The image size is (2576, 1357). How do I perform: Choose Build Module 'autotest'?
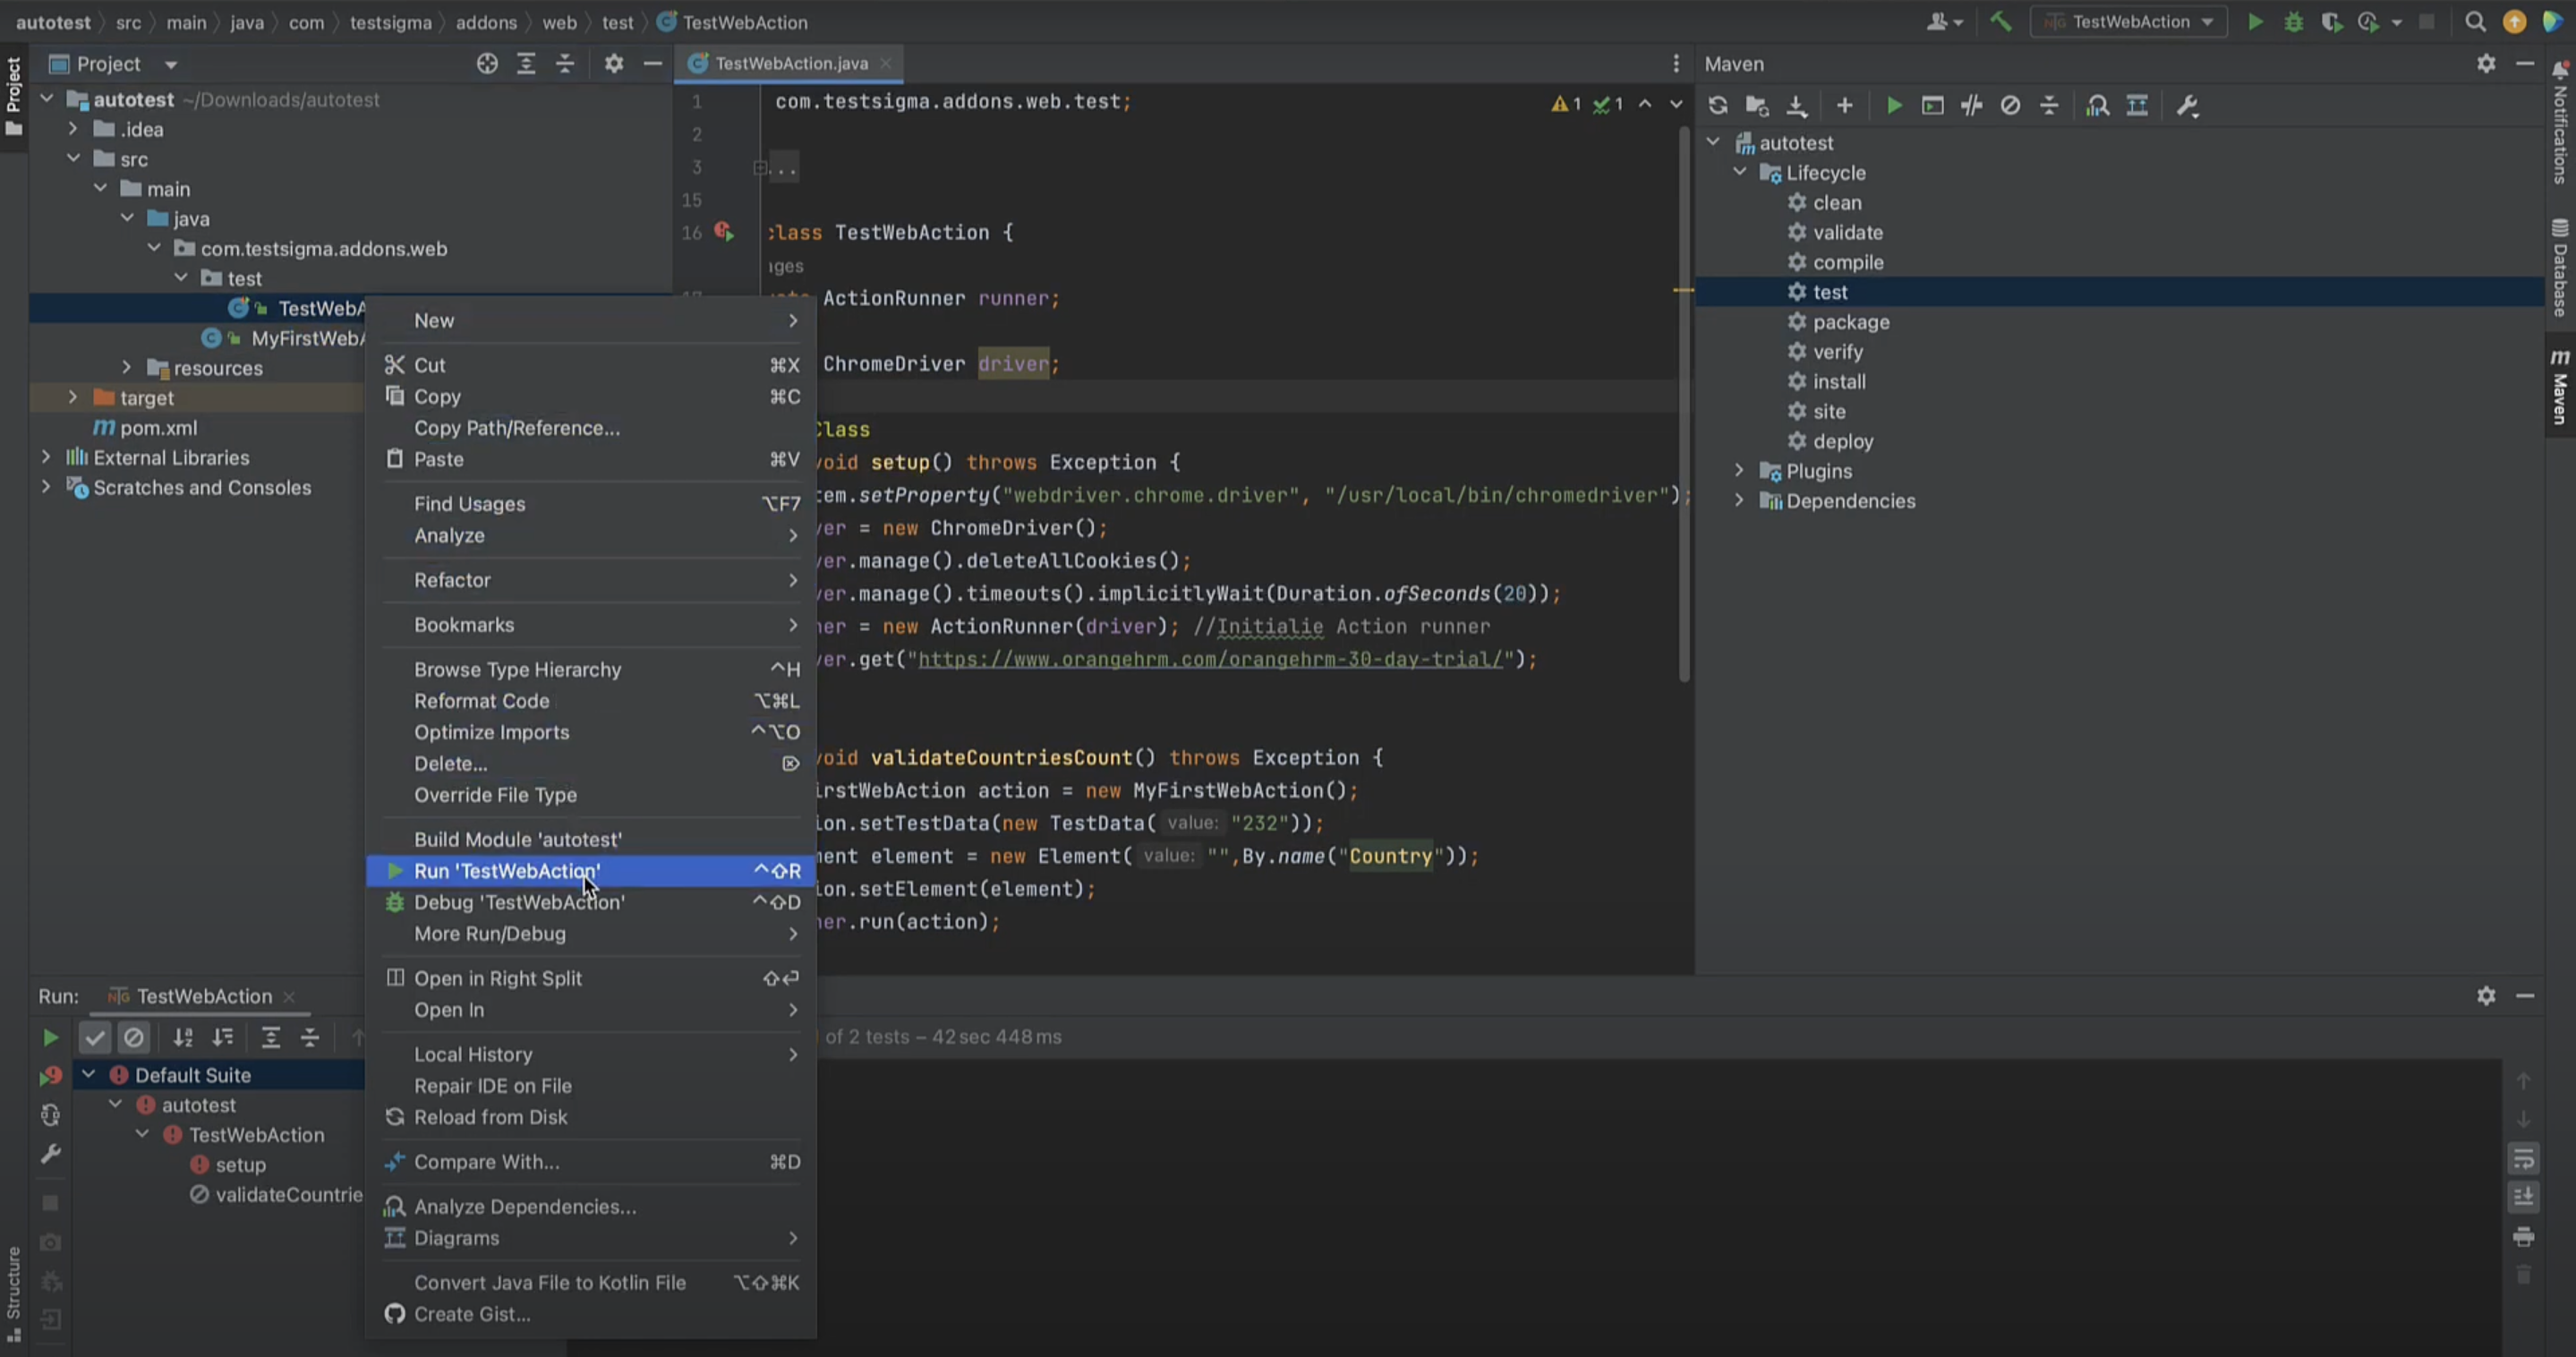pos(591,840)
